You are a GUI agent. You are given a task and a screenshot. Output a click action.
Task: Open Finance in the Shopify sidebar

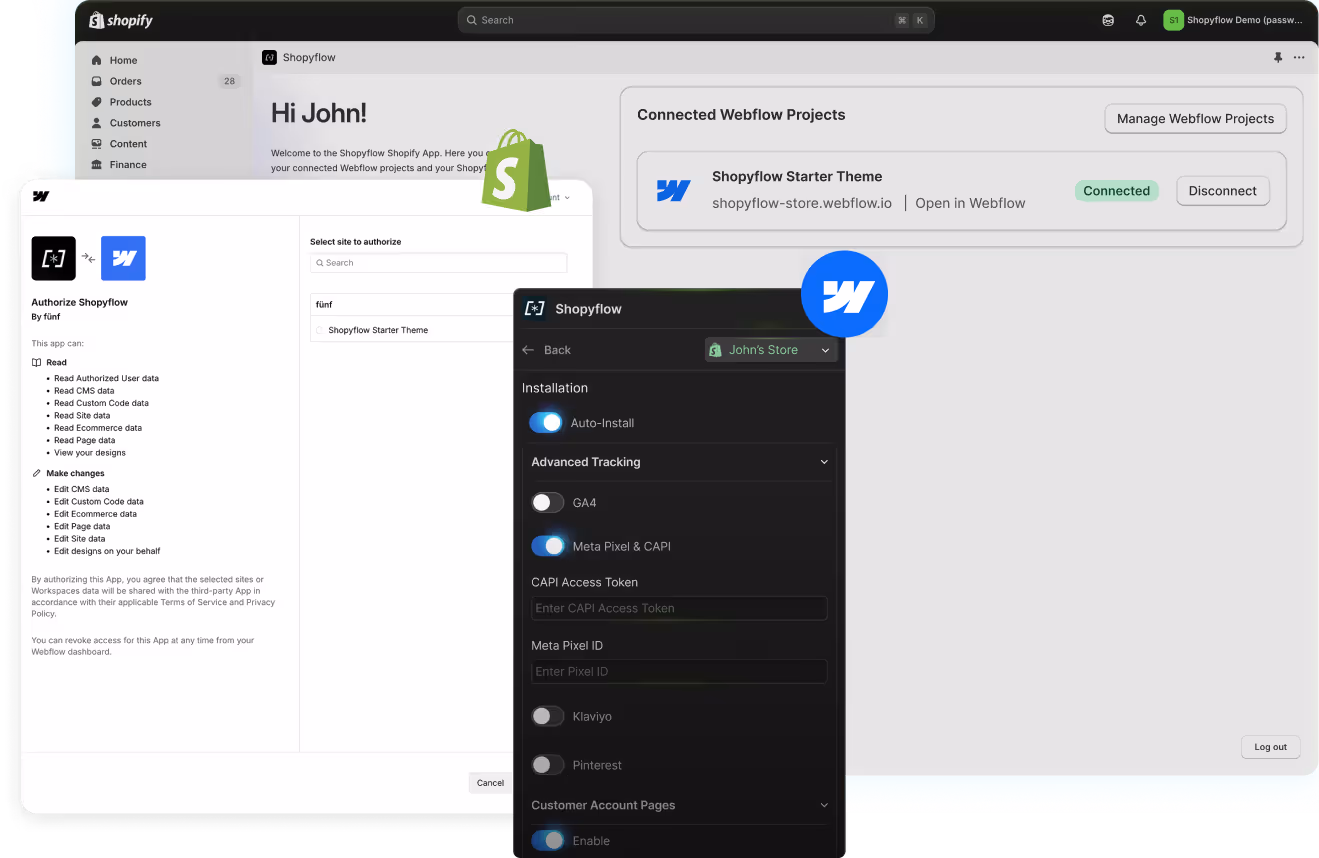[128, 165]
